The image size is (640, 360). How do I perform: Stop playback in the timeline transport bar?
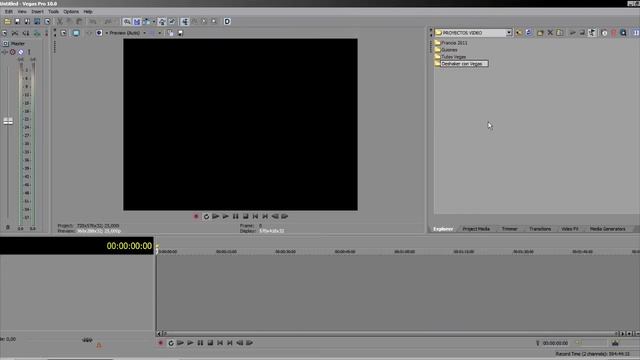pos(210,343)
